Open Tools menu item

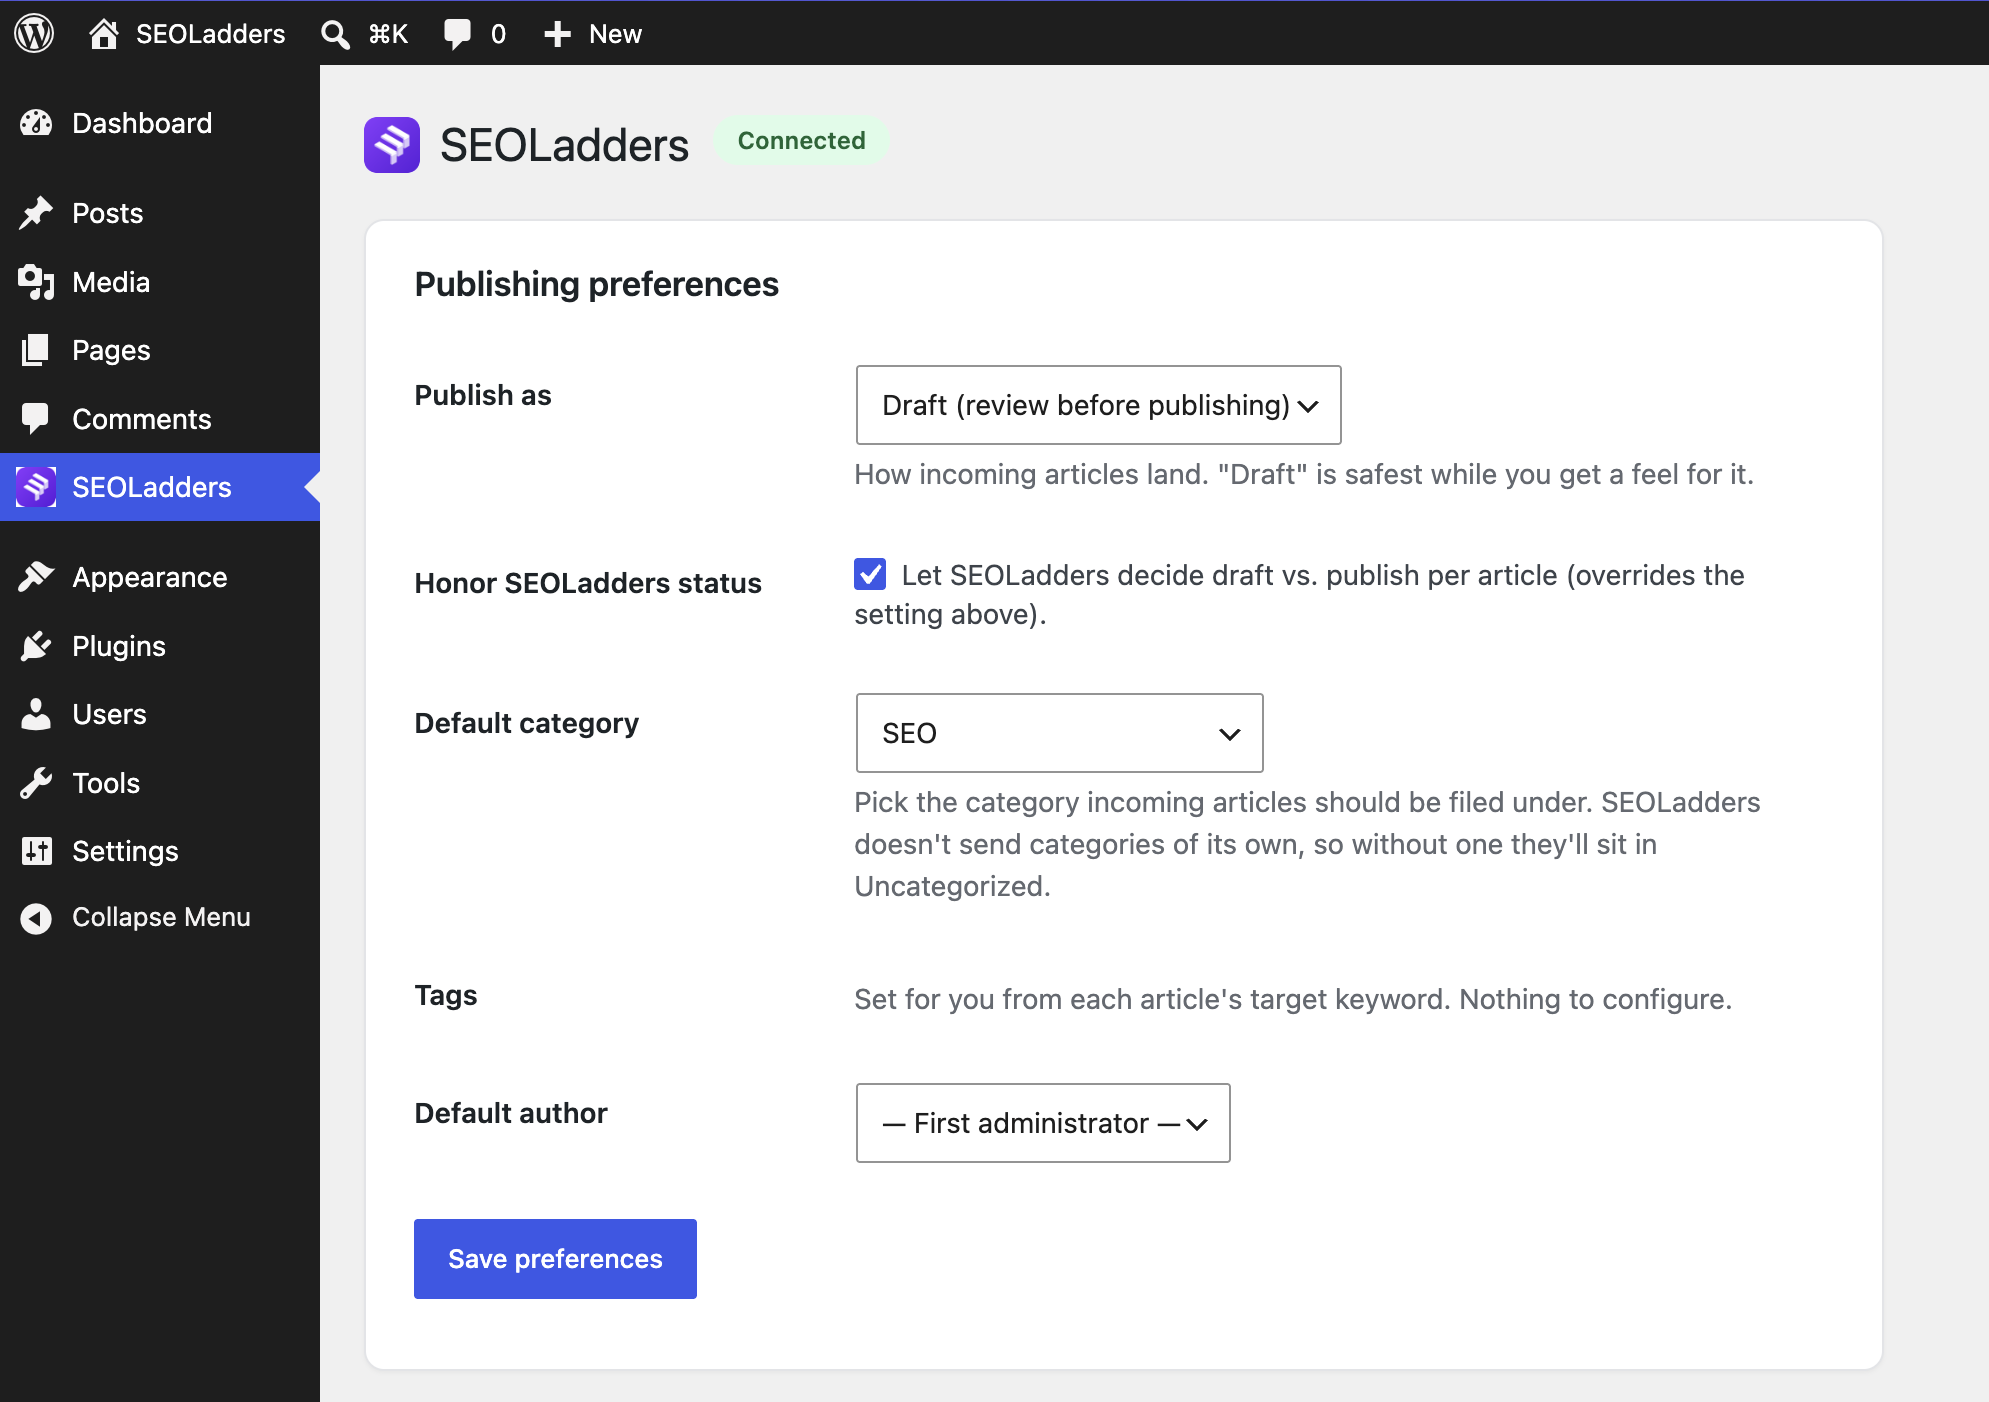(160, 783)
